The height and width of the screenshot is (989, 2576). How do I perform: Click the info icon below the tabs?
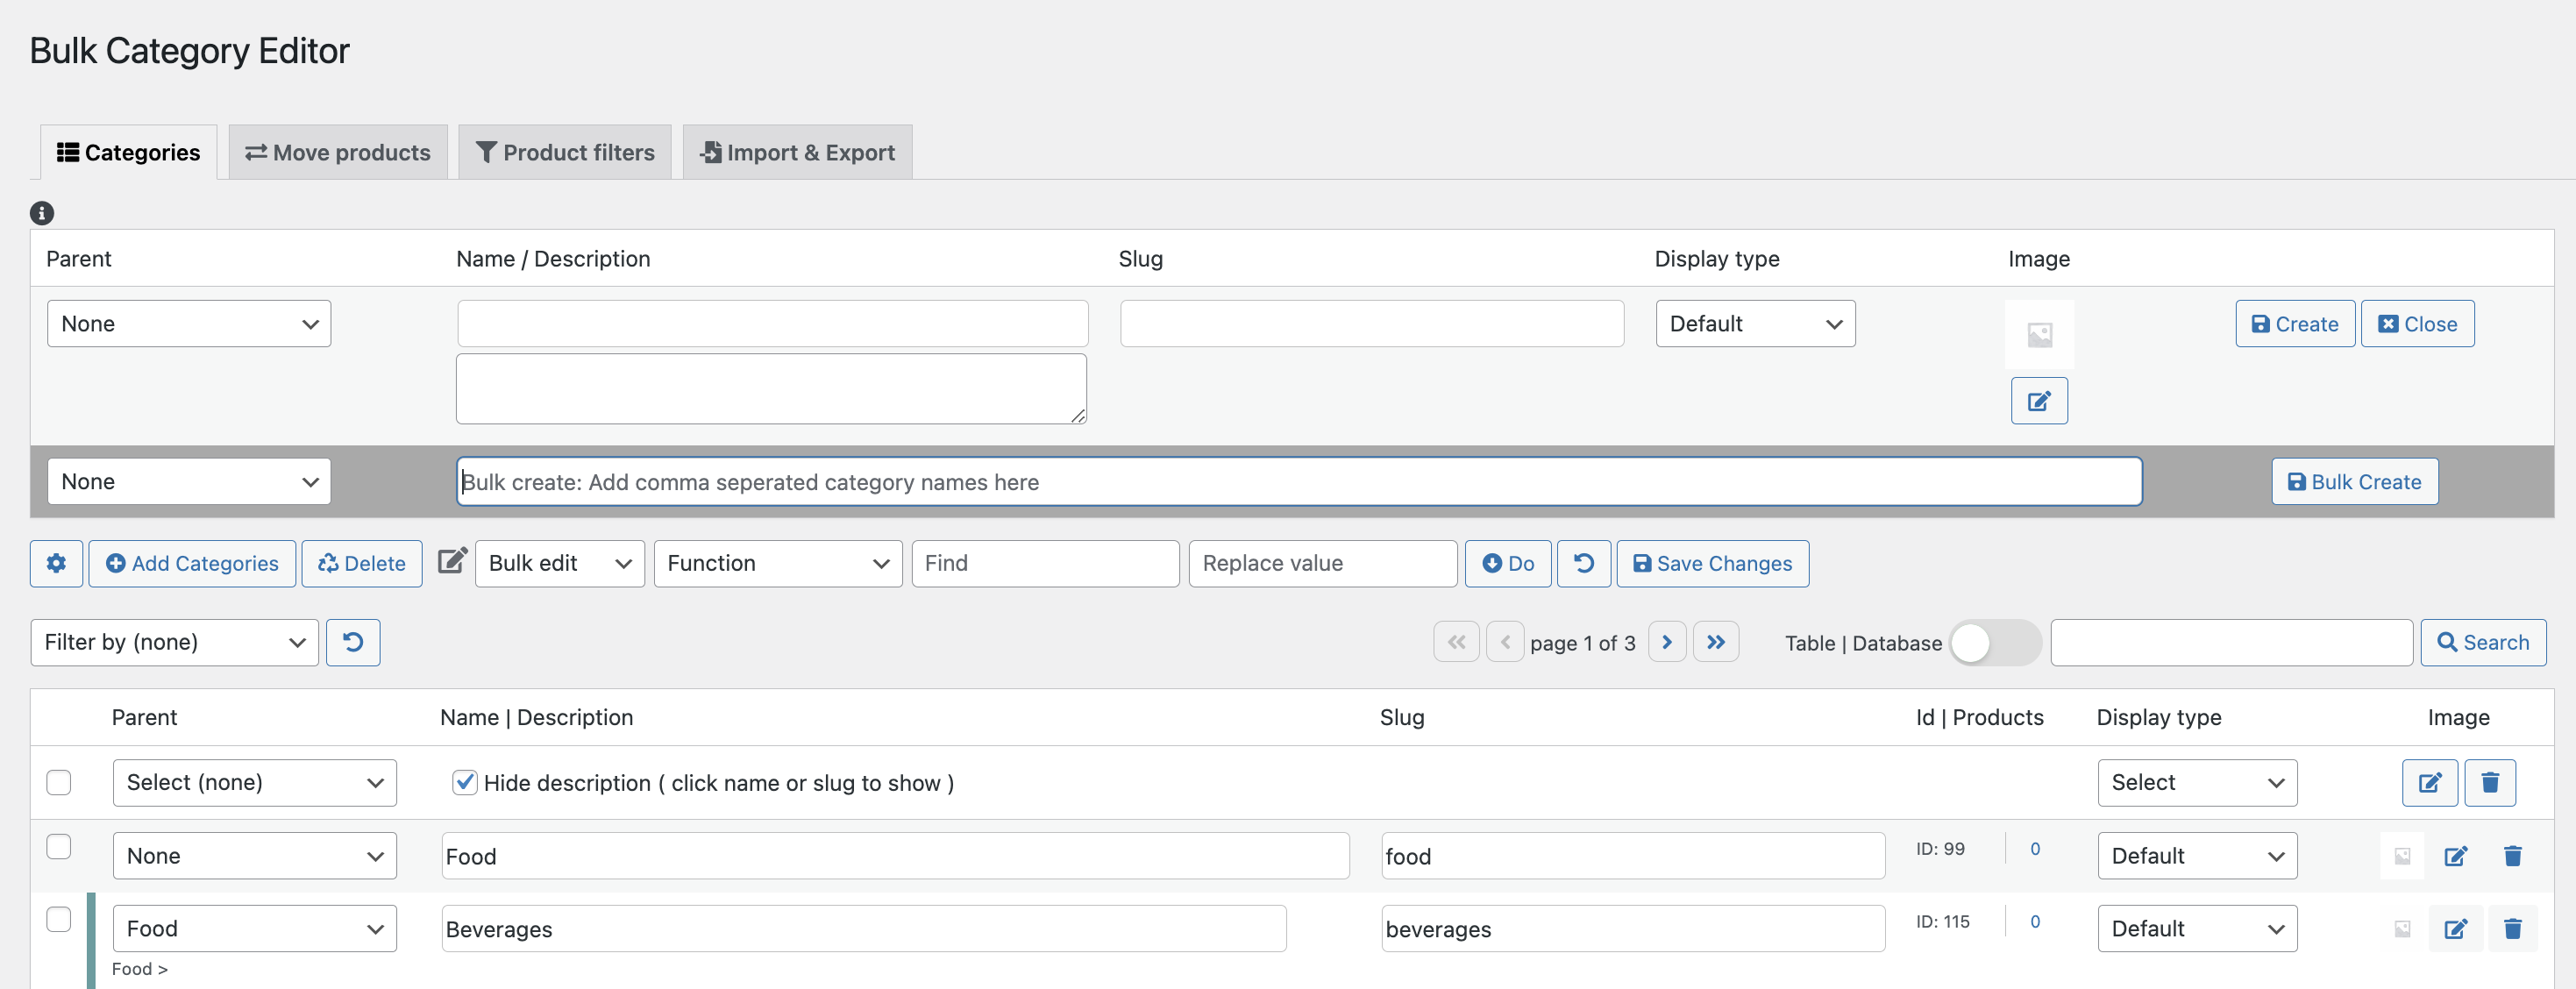click(x=41, y=213)
